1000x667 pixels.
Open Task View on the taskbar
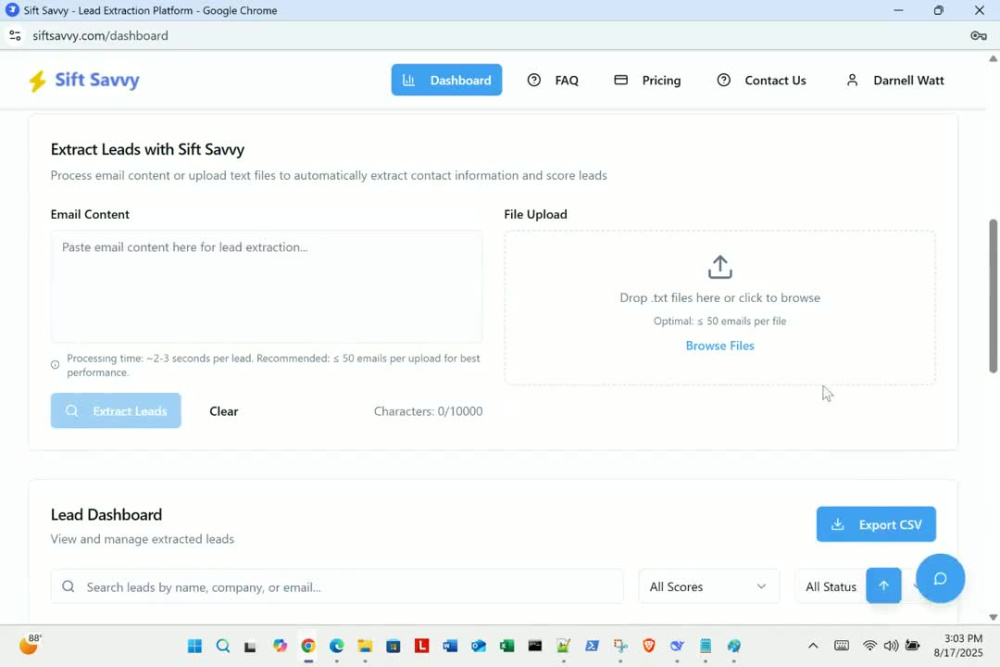coord(251,647)
